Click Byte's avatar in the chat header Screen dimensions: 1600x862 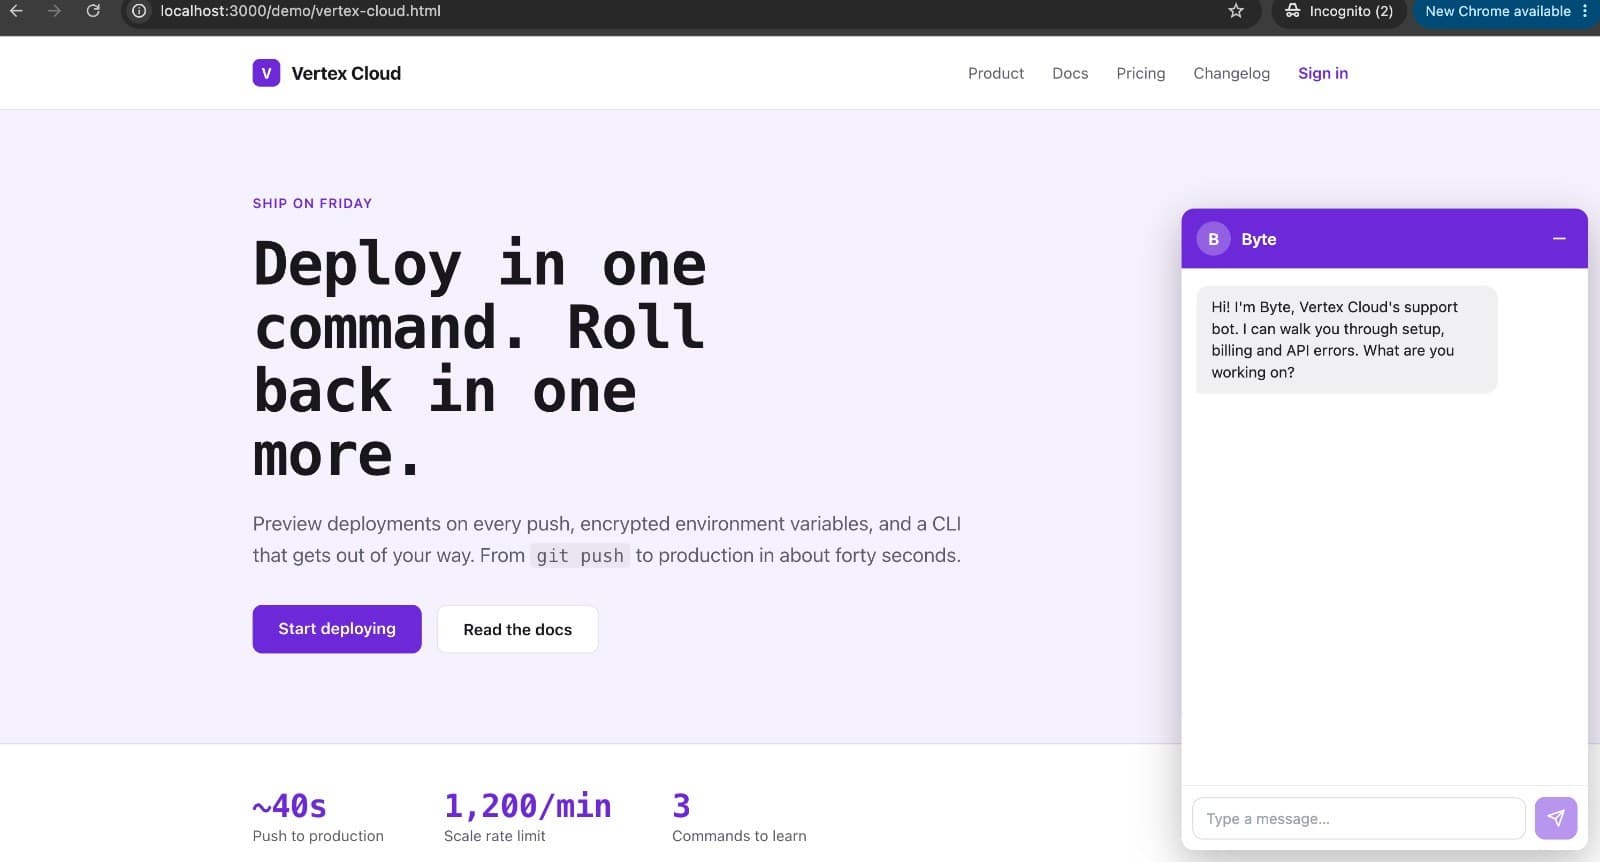pyautogui.click(x=1213, y=239)
